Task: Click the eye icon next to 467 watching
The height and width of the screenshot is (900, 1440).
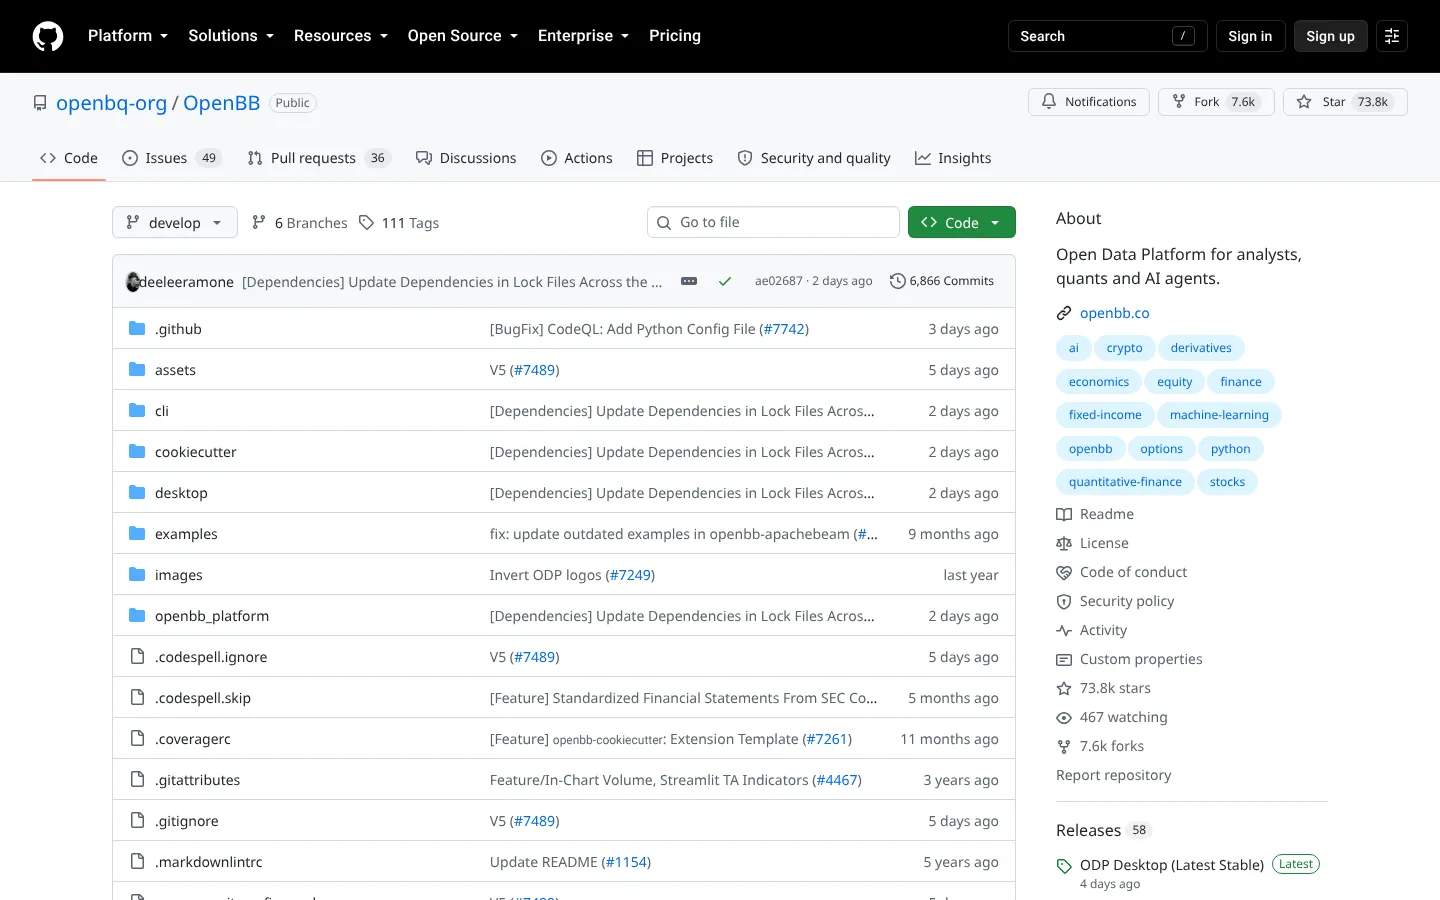Action: [x=1064, y=717]
